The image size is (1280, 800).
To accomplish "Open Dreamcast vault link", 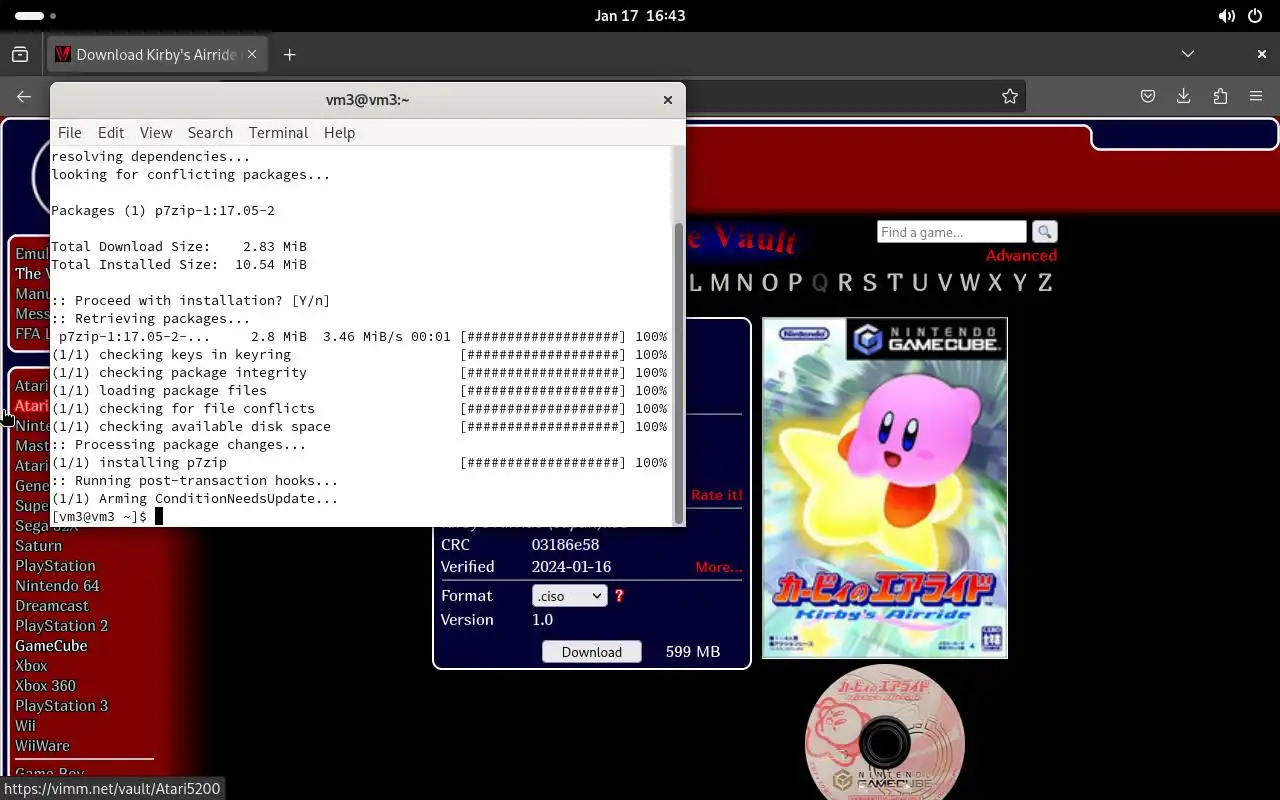I will 52,606.
